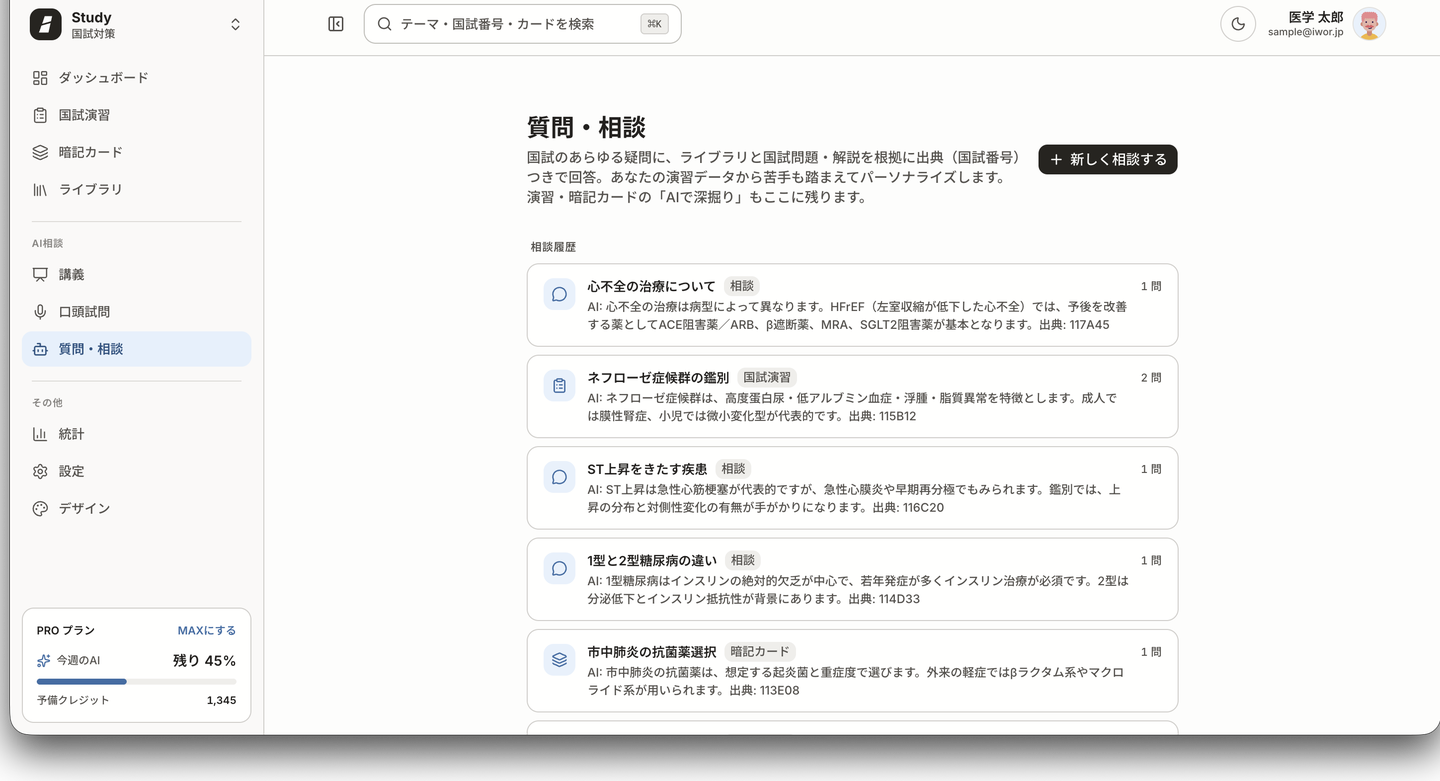The height and width of the screenshot is (781, 1440).
Task: Click the 設定 gear icon
Action: click(40, 471)
